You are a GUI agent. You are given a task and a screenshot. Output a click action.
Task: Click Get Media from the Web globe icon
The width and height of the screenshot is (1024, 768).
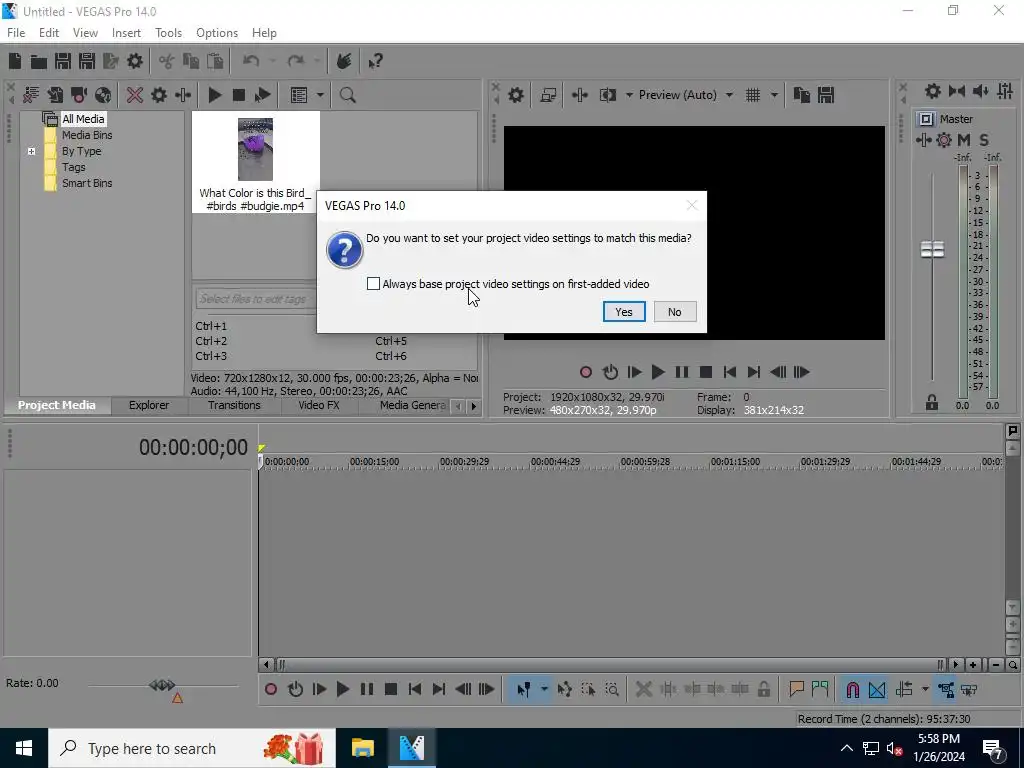pyautogui.click(x=103, y=95)
